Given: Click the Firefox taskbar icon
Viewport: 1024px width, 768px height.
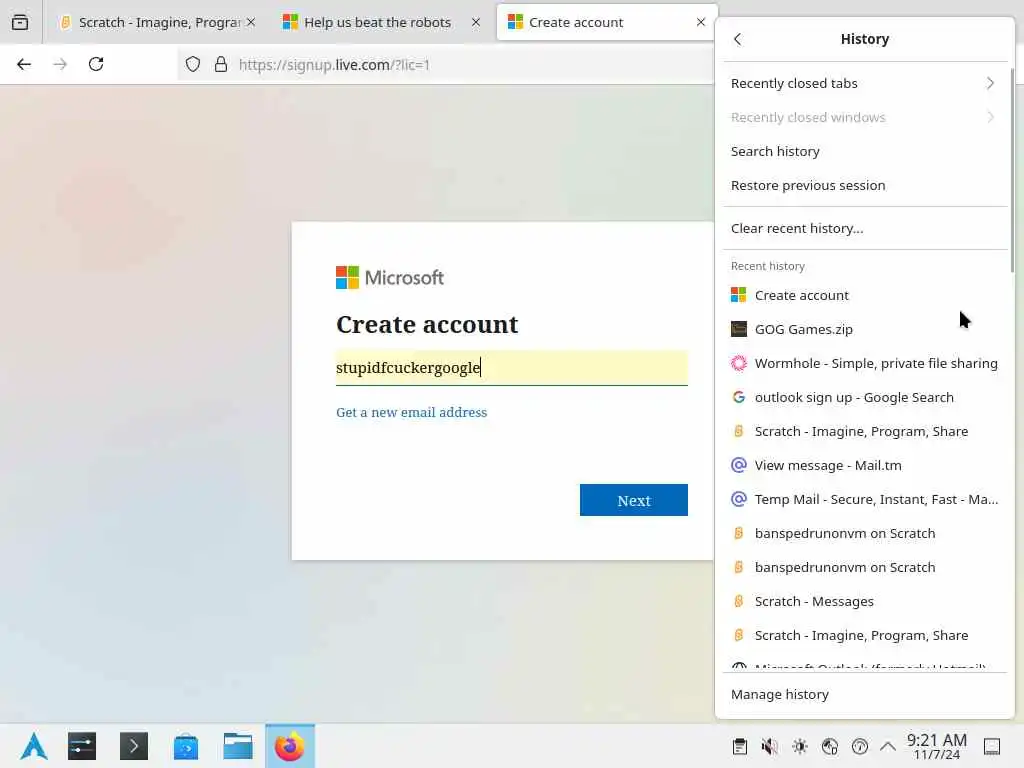Looking at the screenshot, I should 290,746.
